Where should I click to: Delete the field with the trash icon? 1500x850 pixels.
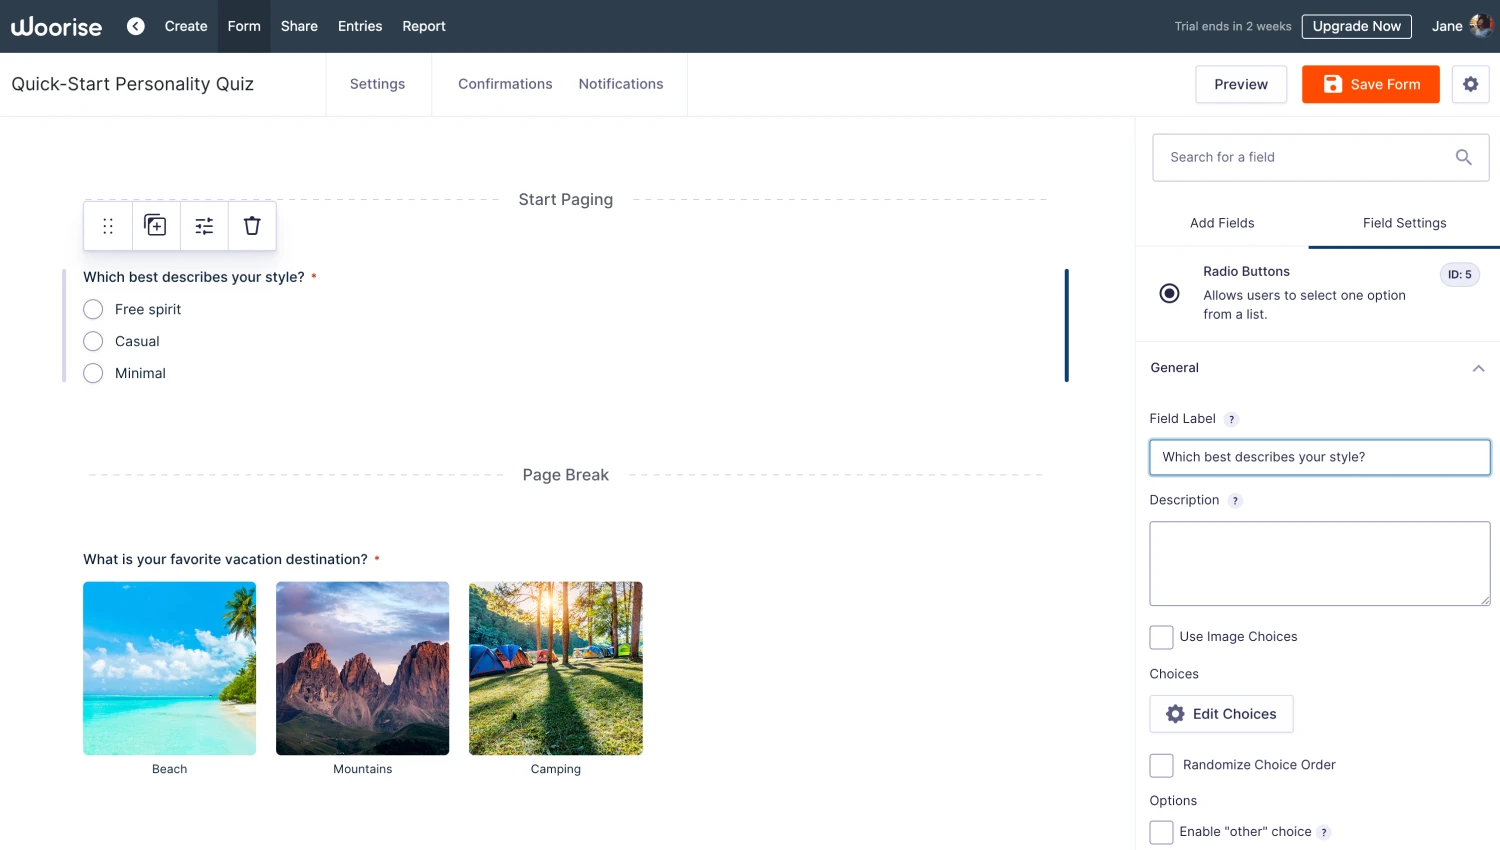click(x=251, y=225)
